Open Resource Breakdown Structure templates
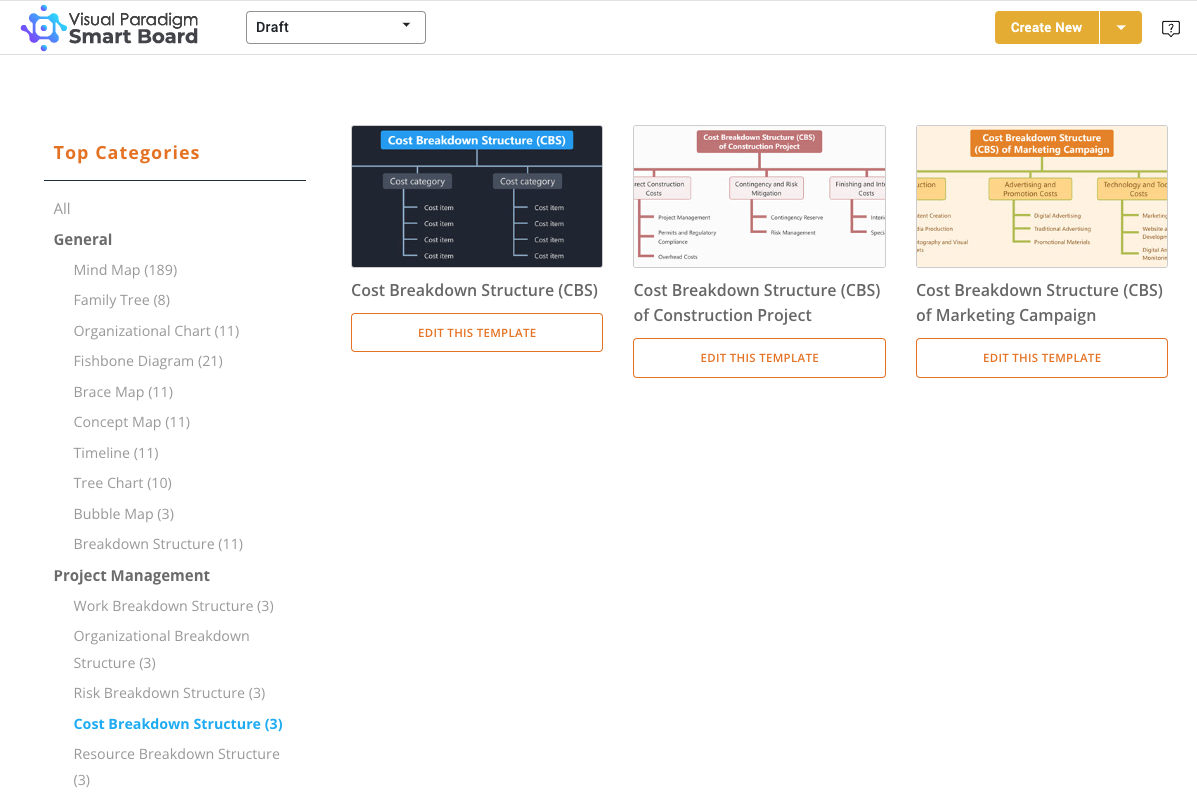 pos(176,753)
